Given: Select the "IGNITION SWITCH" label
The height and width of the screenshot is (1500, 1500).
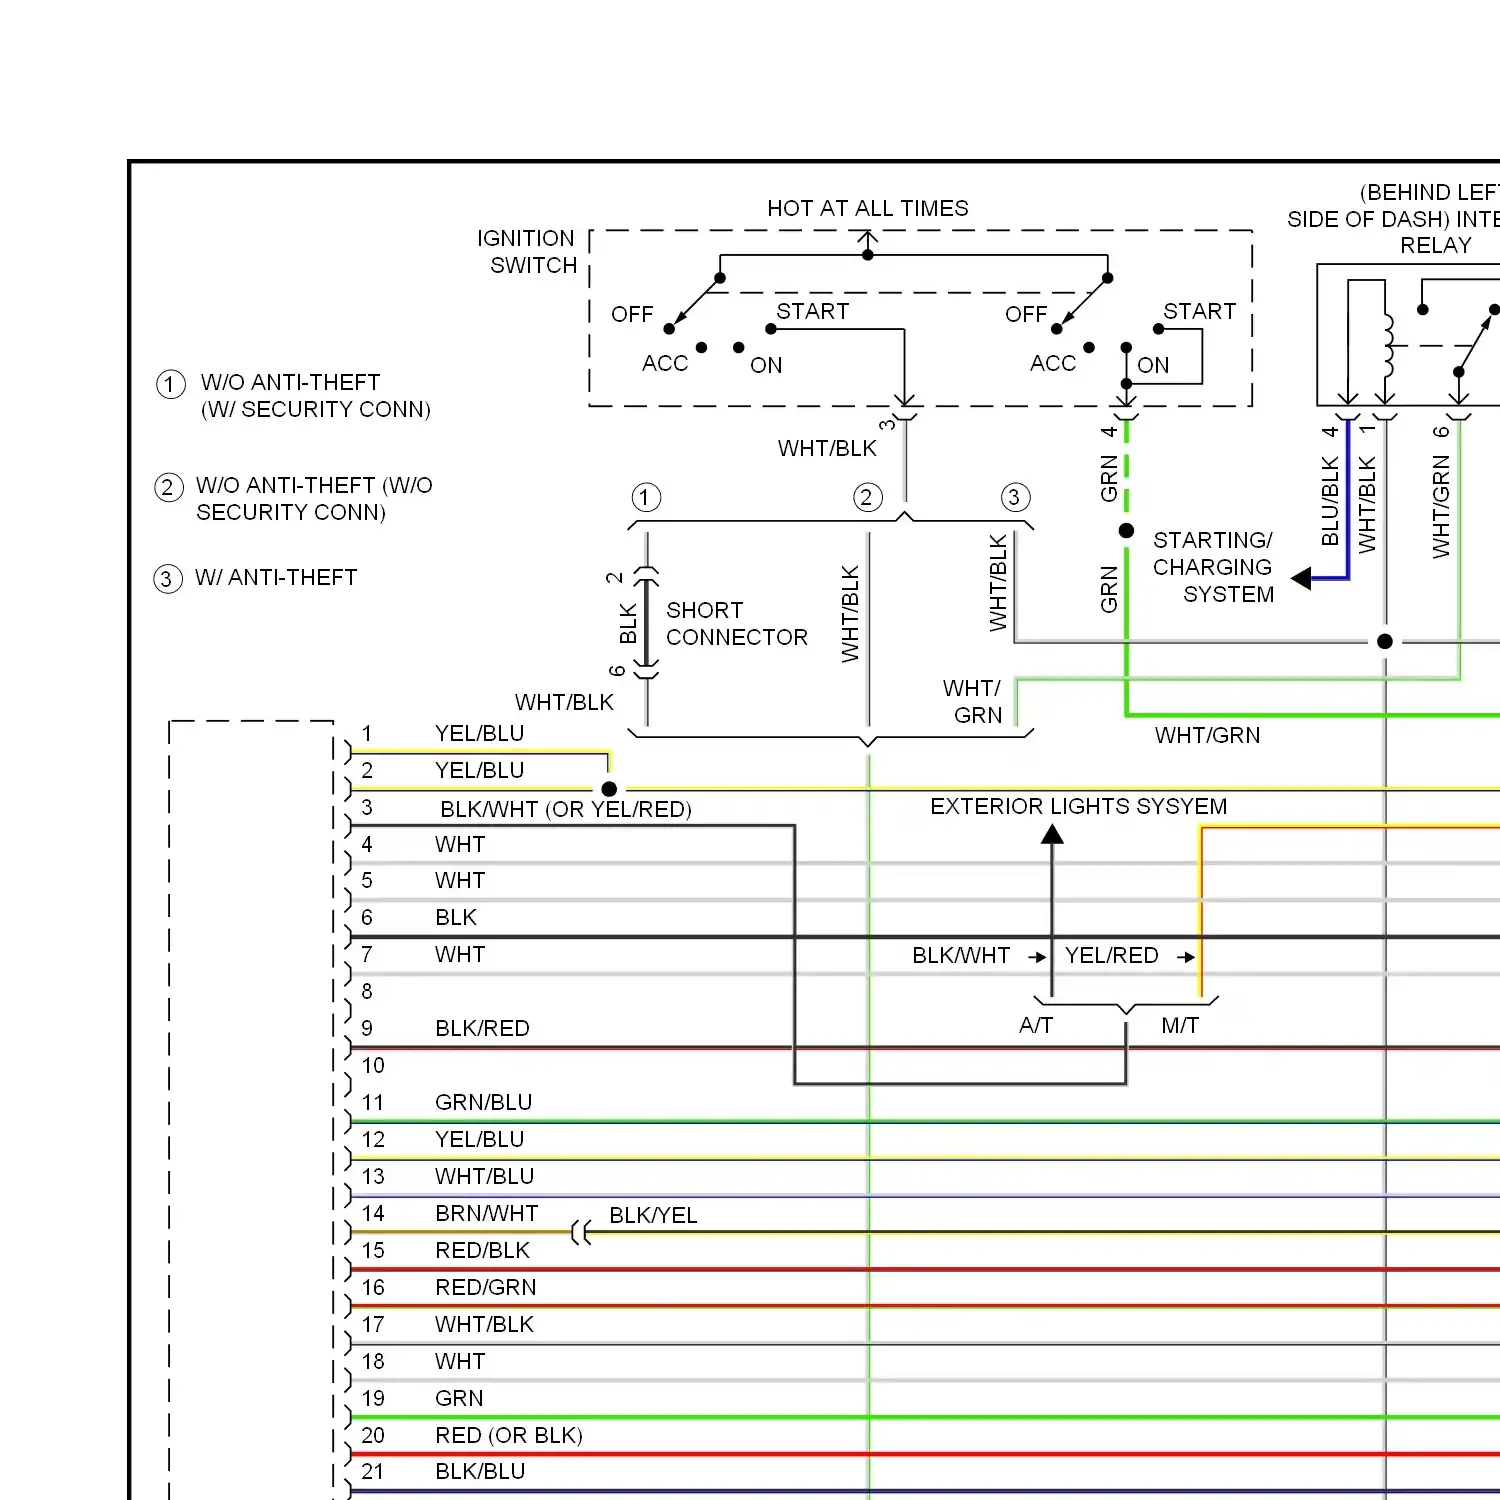Looking at the screenshot, I should tap(527, 252).
